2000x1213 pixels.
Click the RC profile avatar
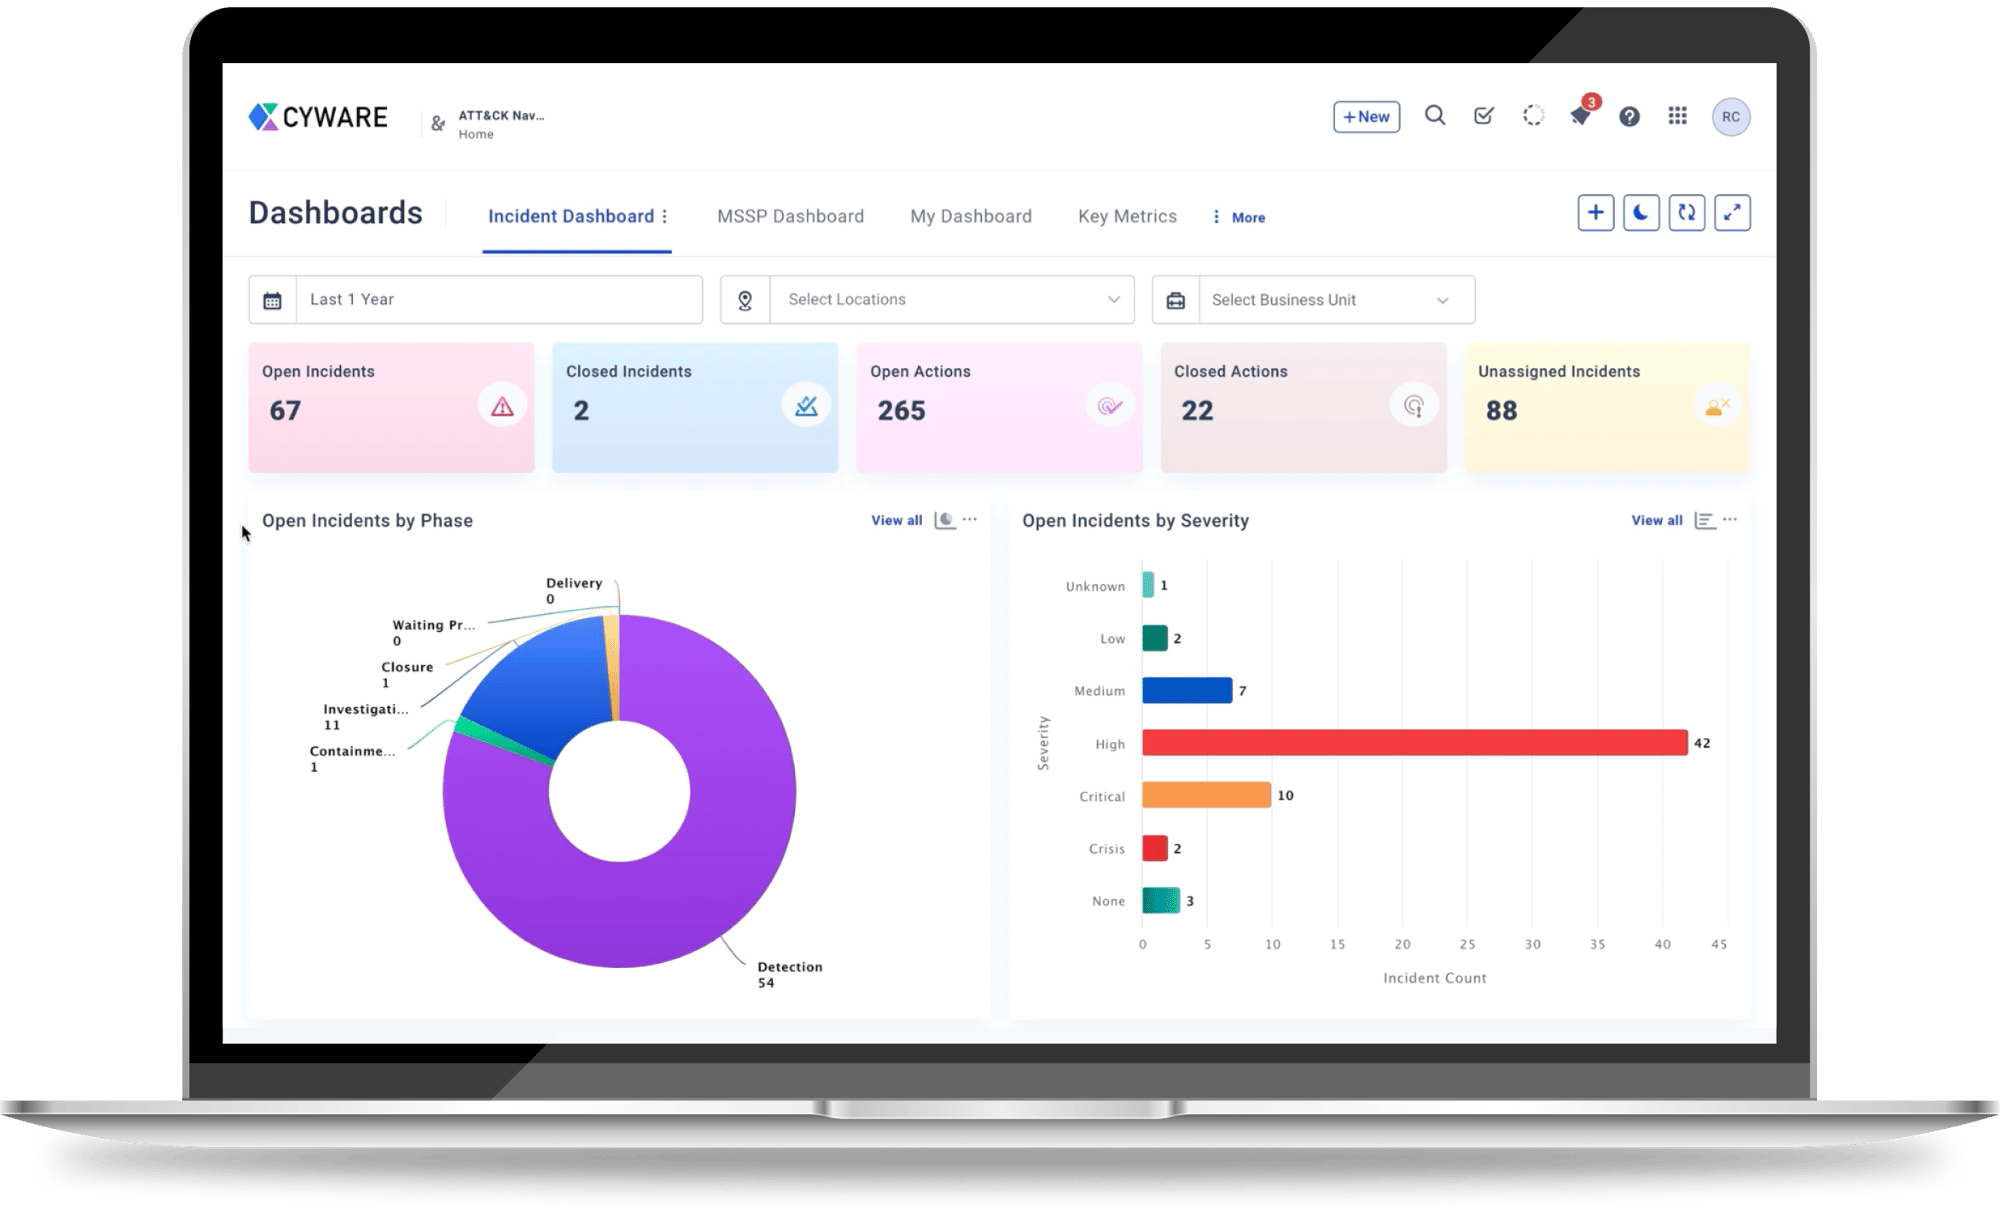point(1730,116)
